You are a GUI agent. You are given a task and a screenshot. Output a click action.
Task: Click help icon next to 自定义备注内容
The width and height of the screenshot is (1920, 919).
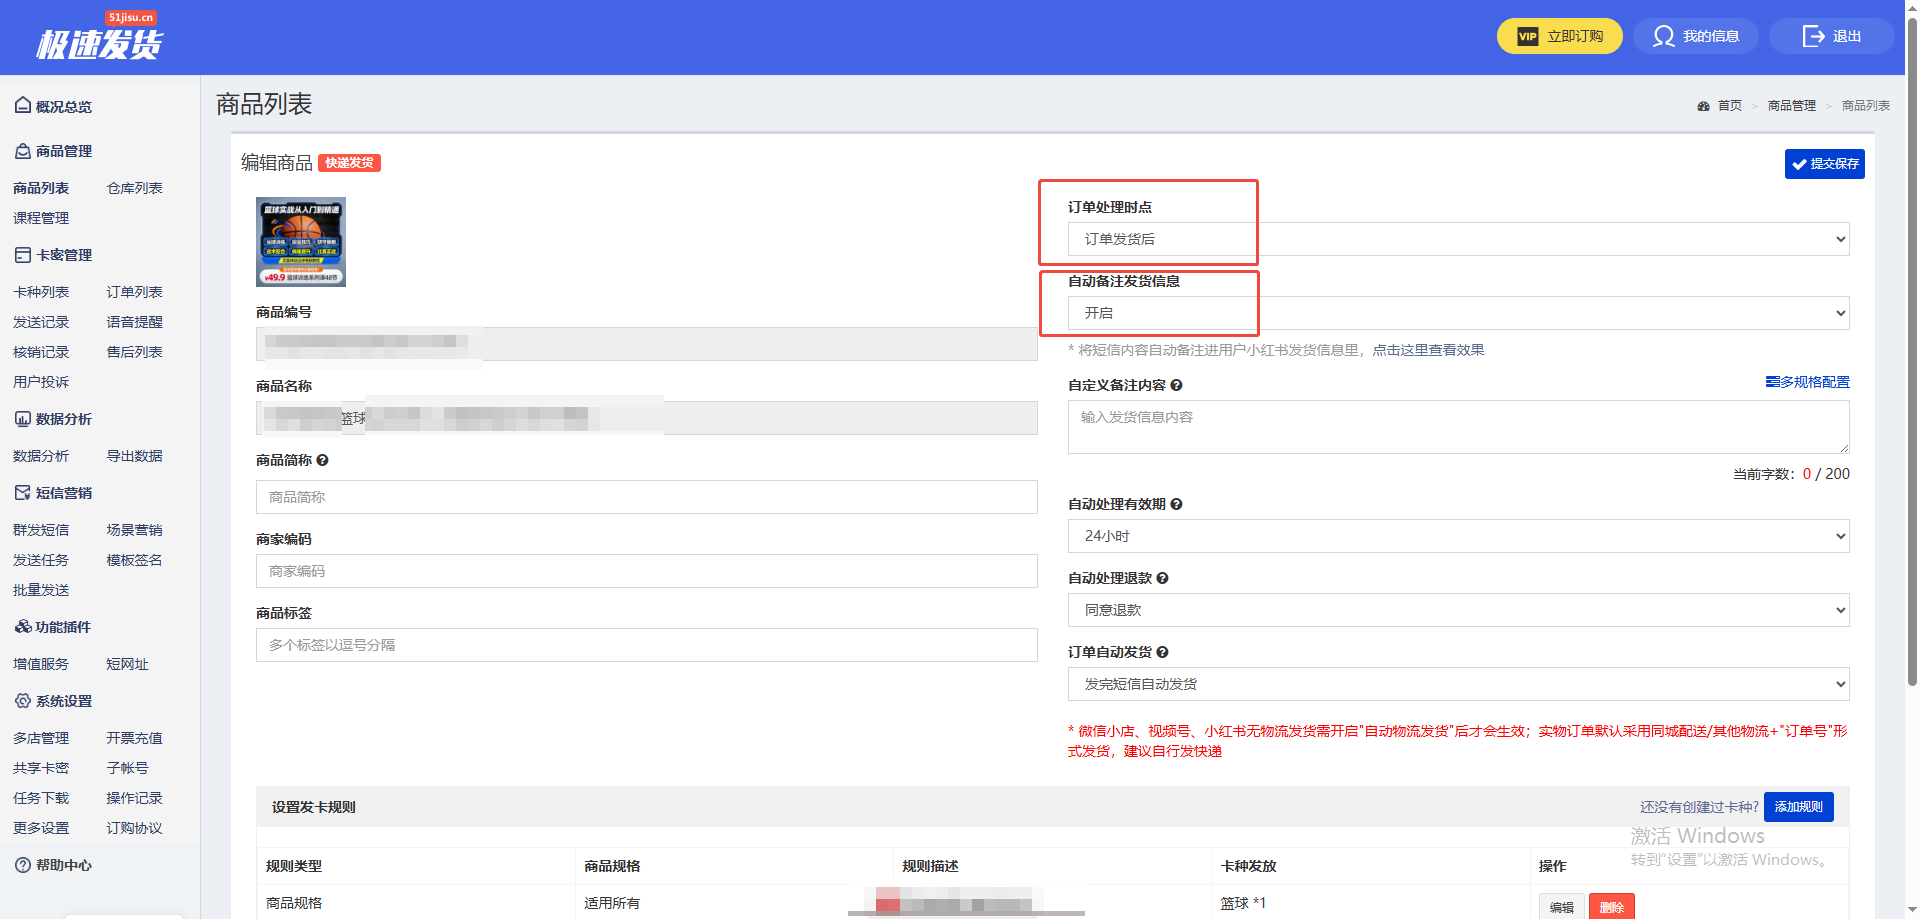click(1176, 385)
